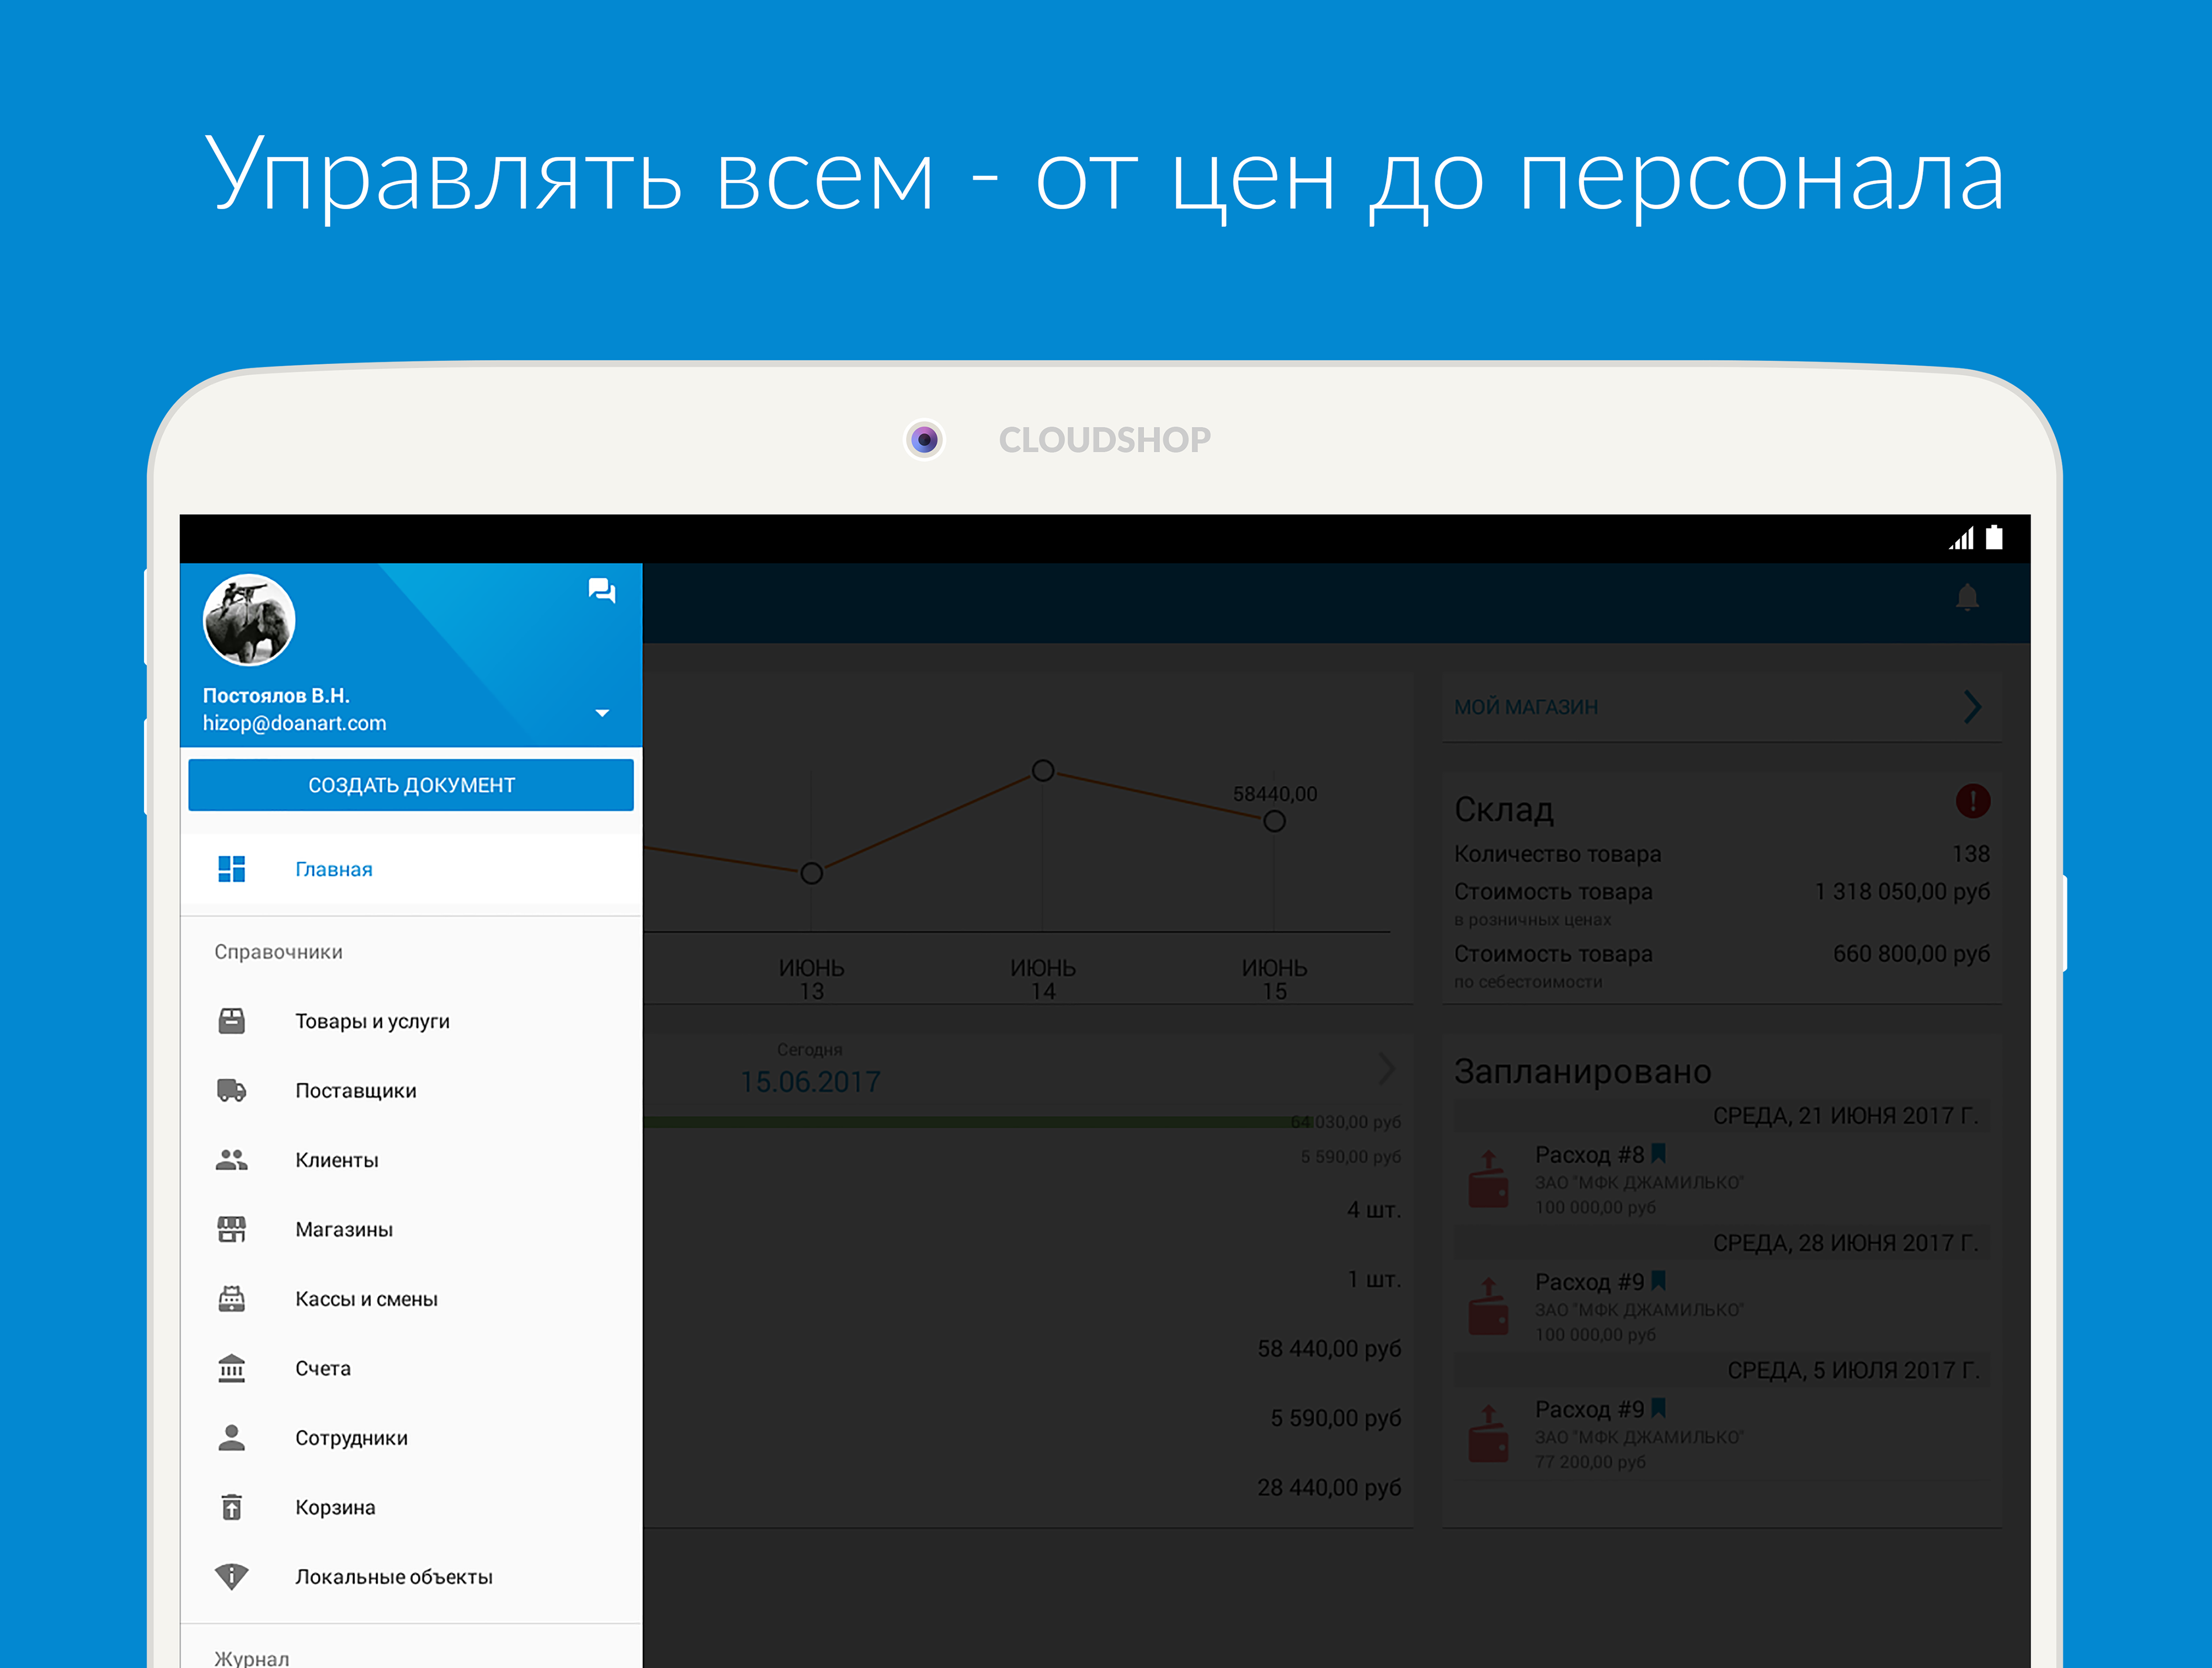Click wallet icon of 5 июля expense
2212x1668 pixels.
pyautogui.click(x=1488, y=1433)
